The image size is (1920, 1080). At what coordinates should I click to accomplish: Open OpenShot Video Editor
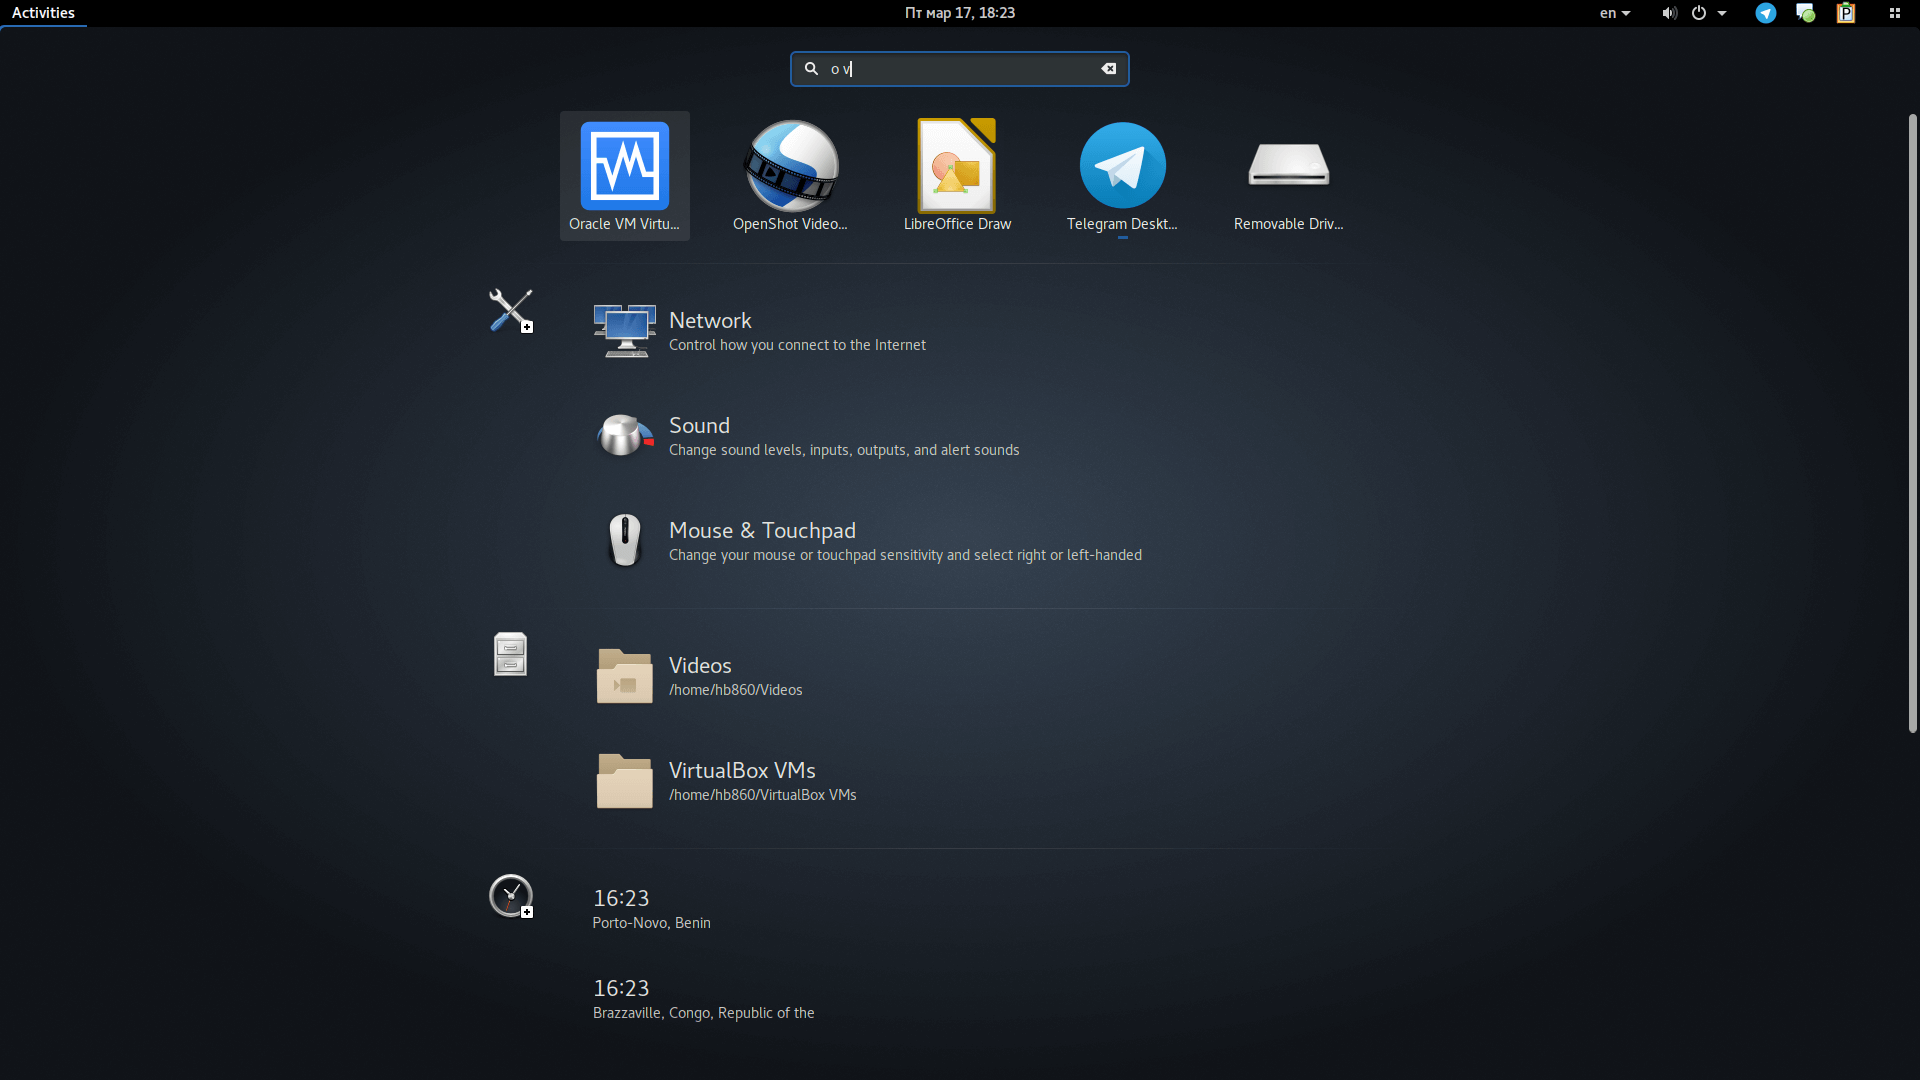tap(790, 175)
